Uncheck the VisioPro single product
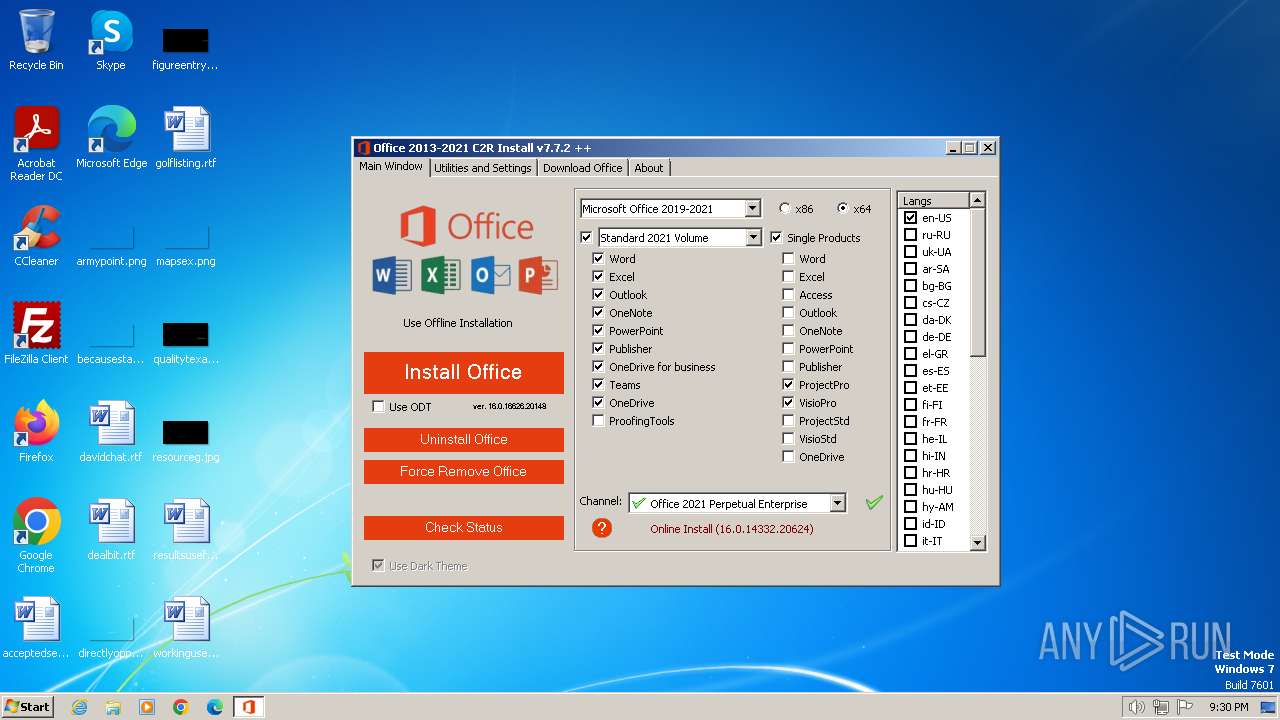1280x720 pixels. click(x=788, y=403)
